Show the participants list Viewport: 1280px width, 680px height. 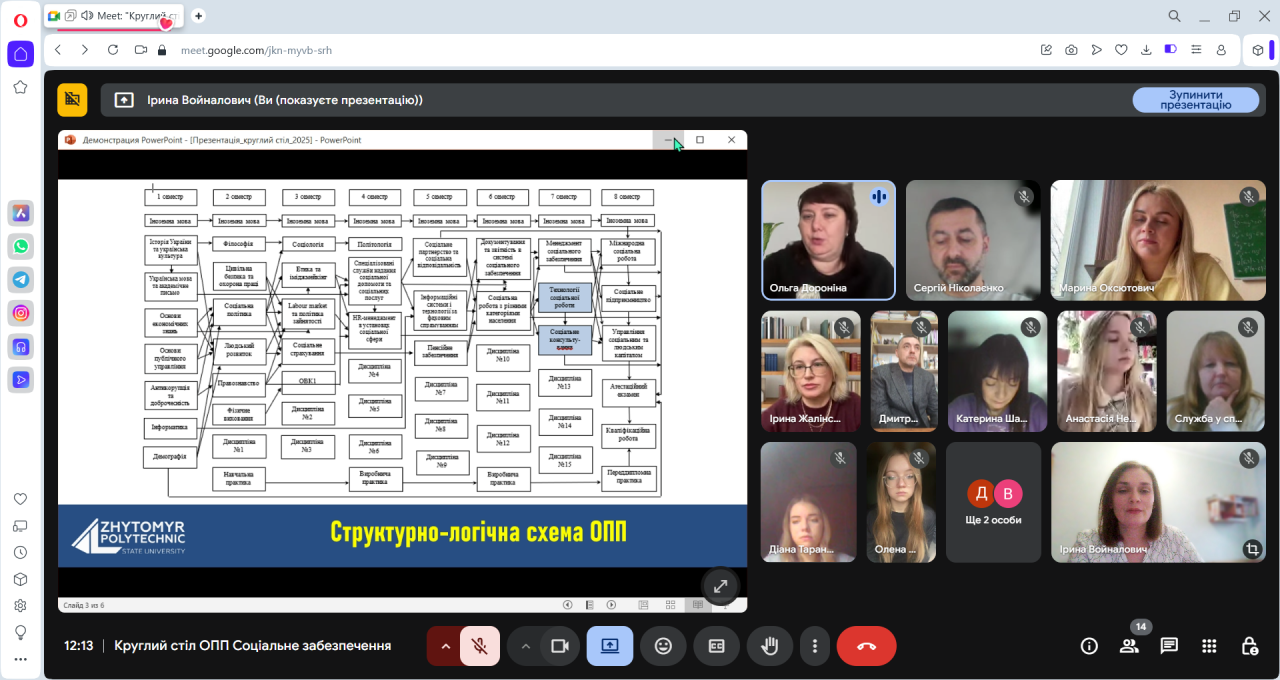(1129, 646)
